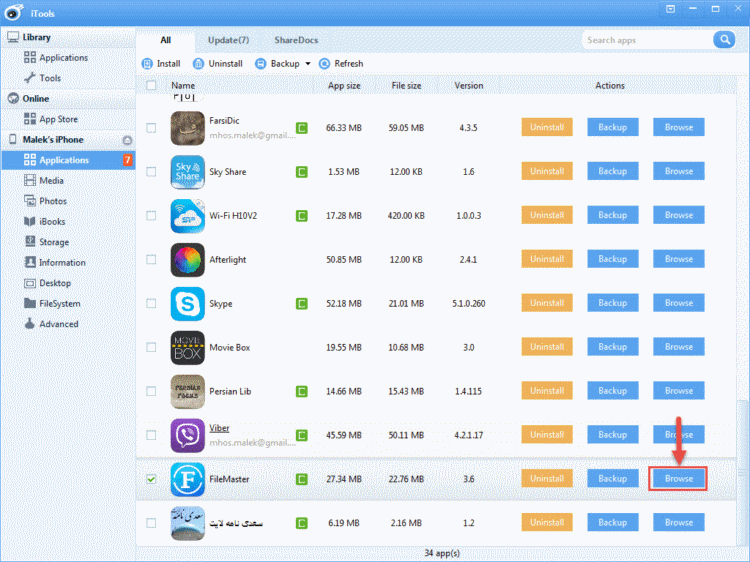Sort by the Version column header
The image size is (750, 562).
tap(469, 86)
